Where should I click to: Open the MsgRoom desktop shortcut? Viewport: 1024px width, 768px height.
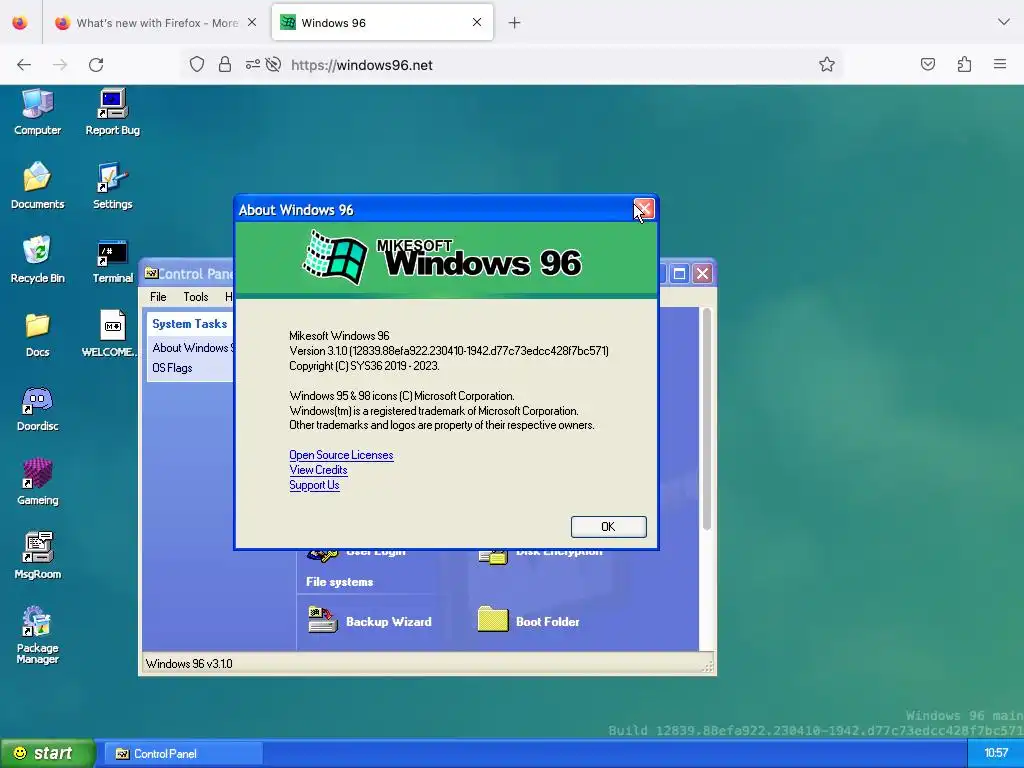tap(37, 556)
